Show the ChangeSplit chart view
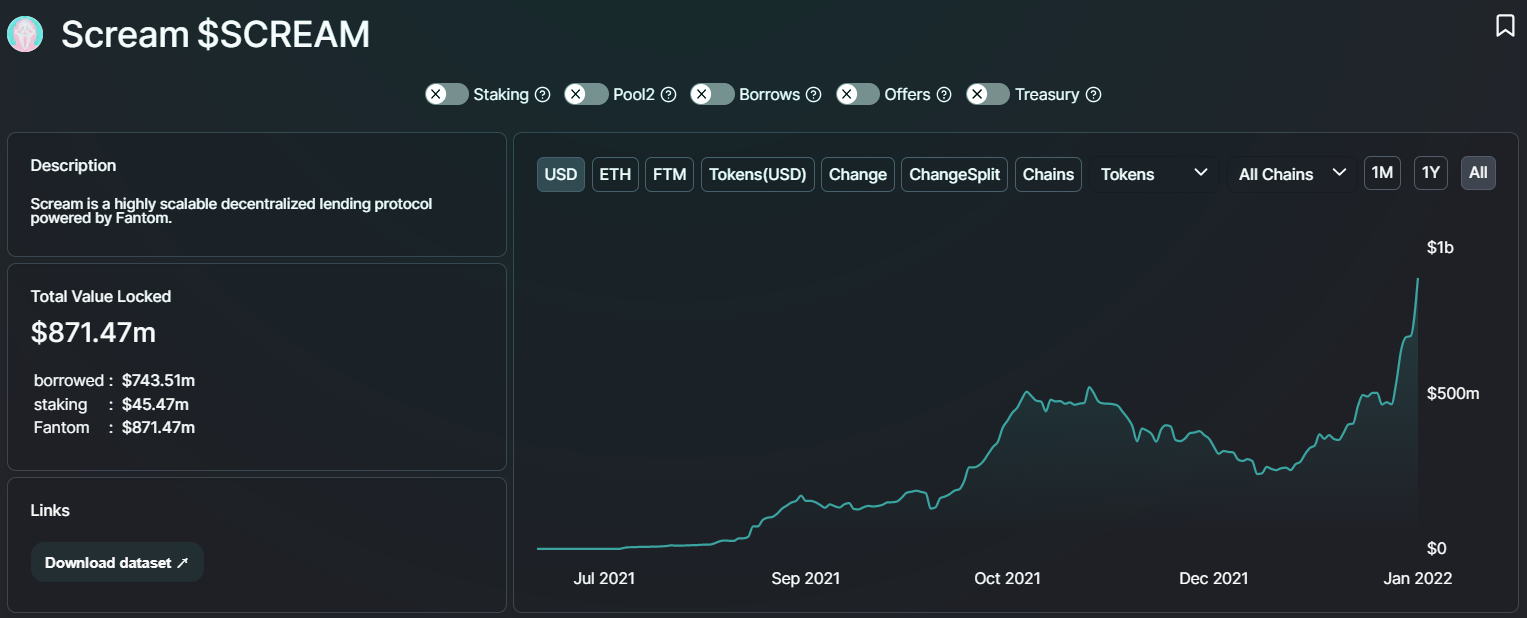The width and height of the screenshot is (1527, 618). [954, 174]
